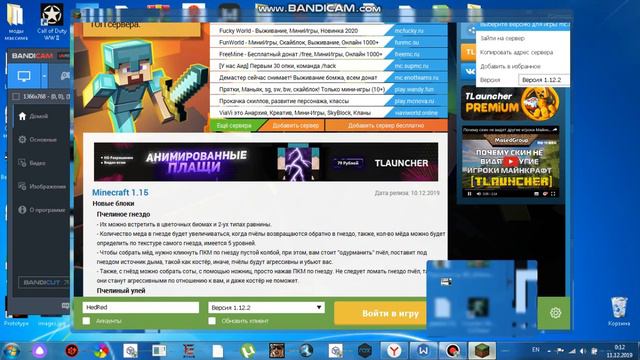Click Добавить сервер бесплатно button
Image resolution: width=640 pixels, height=360 pixels.
[x=386, y=126]
